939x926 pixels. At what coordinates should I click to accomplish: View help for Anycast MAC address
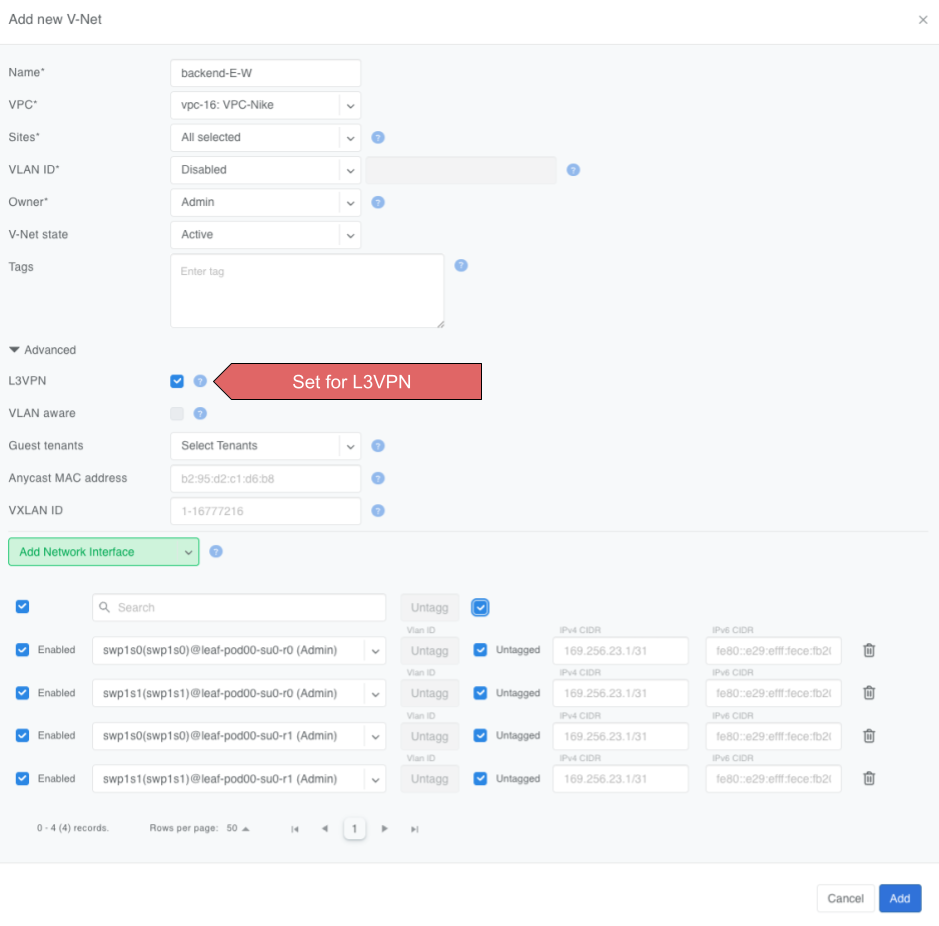377,478
